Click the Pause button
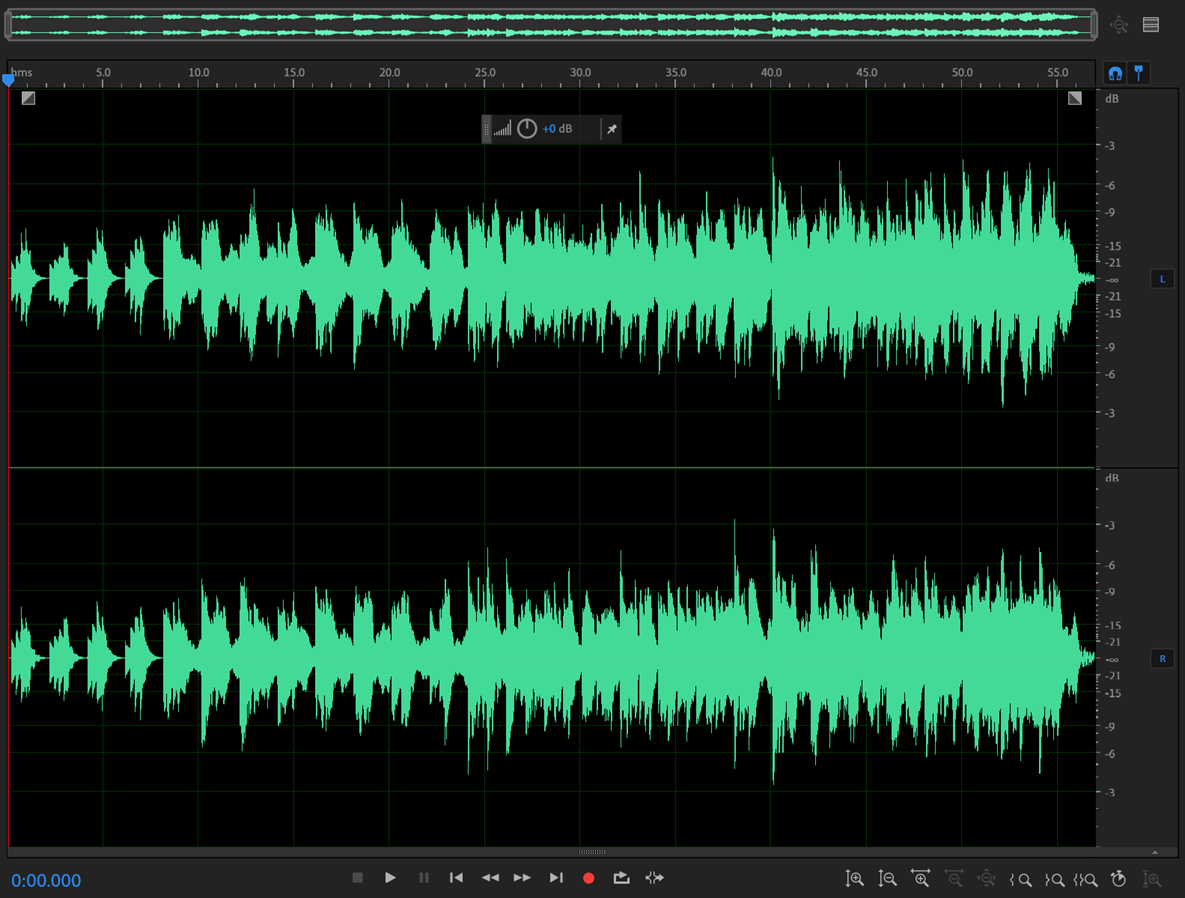Viewport: 1185px width, 898px height. pos(423,878)
